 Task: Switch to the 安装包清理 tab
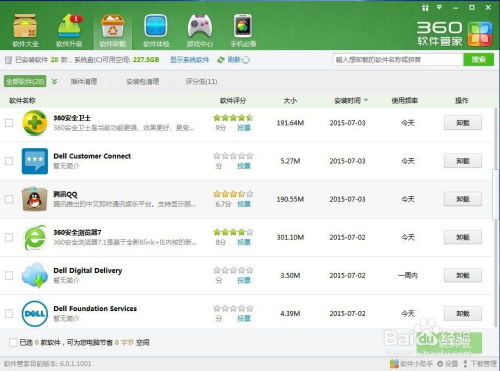143,81
